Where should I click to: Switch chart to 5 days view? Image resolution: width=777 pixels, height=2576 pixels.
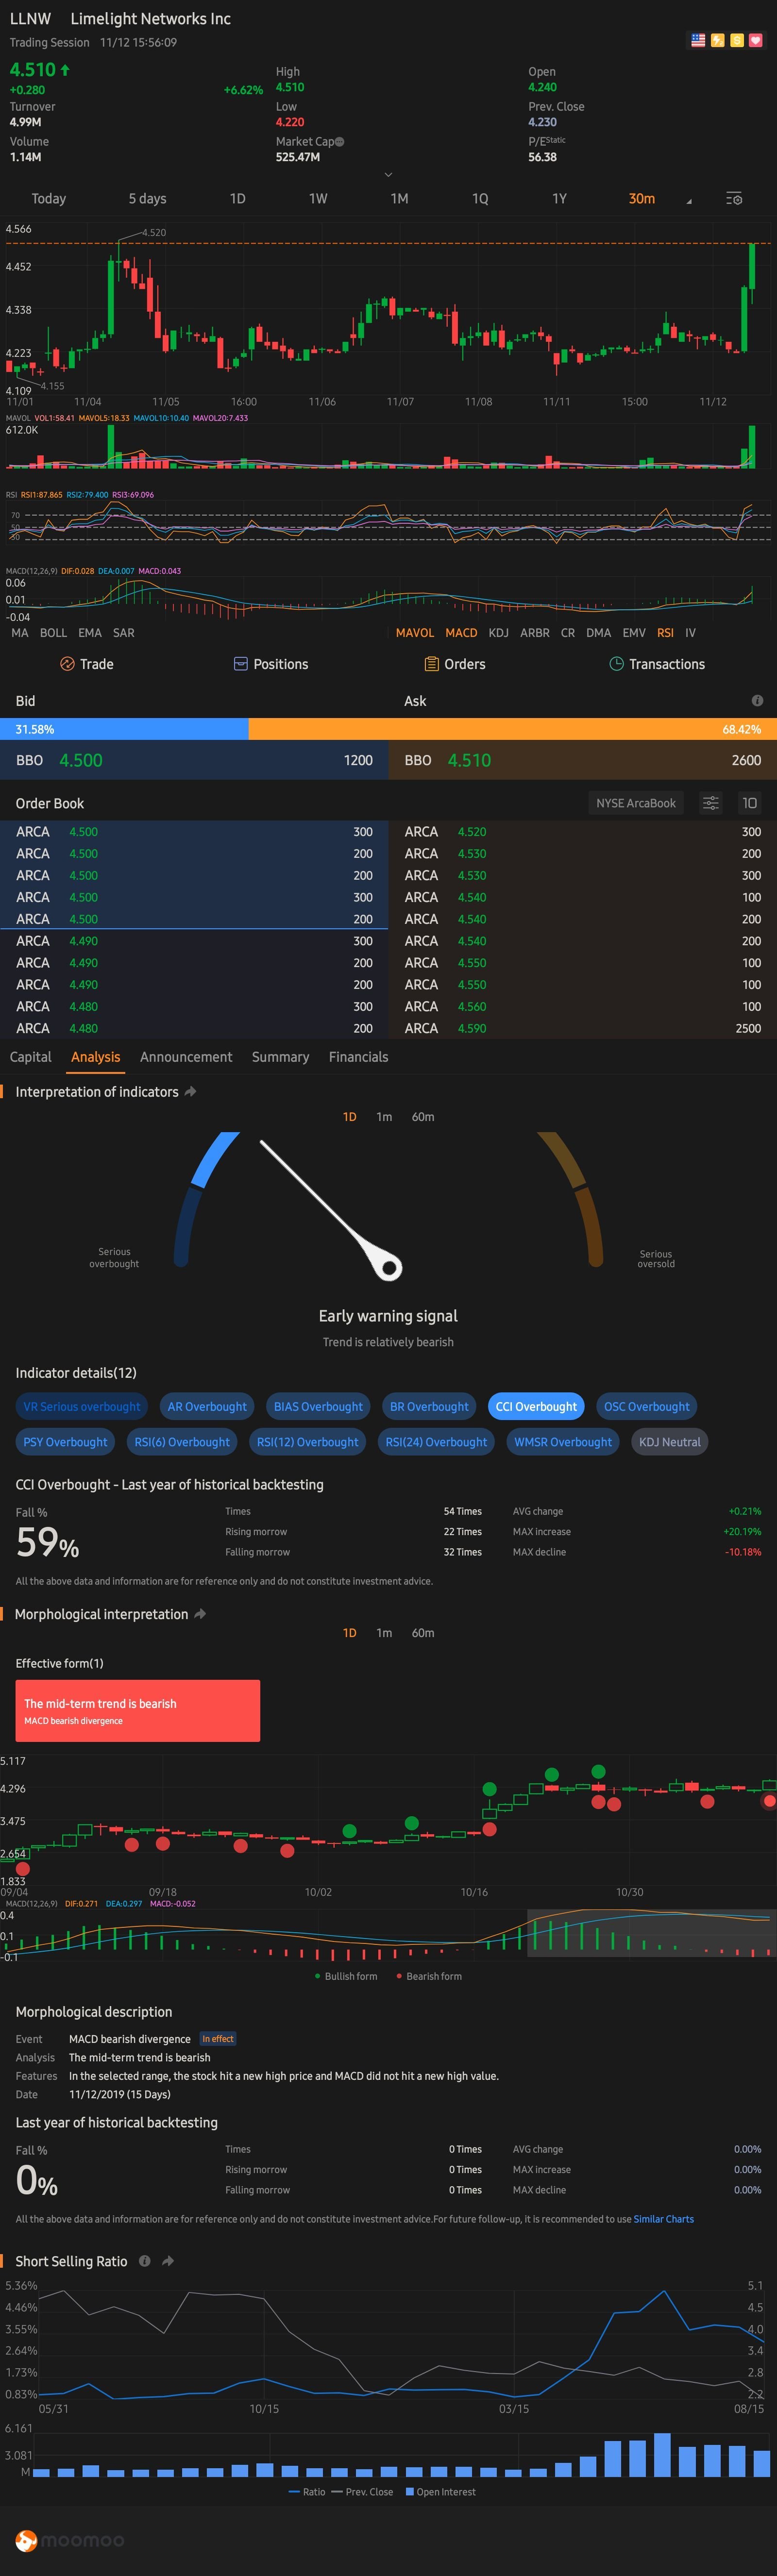tap(147, 199)
